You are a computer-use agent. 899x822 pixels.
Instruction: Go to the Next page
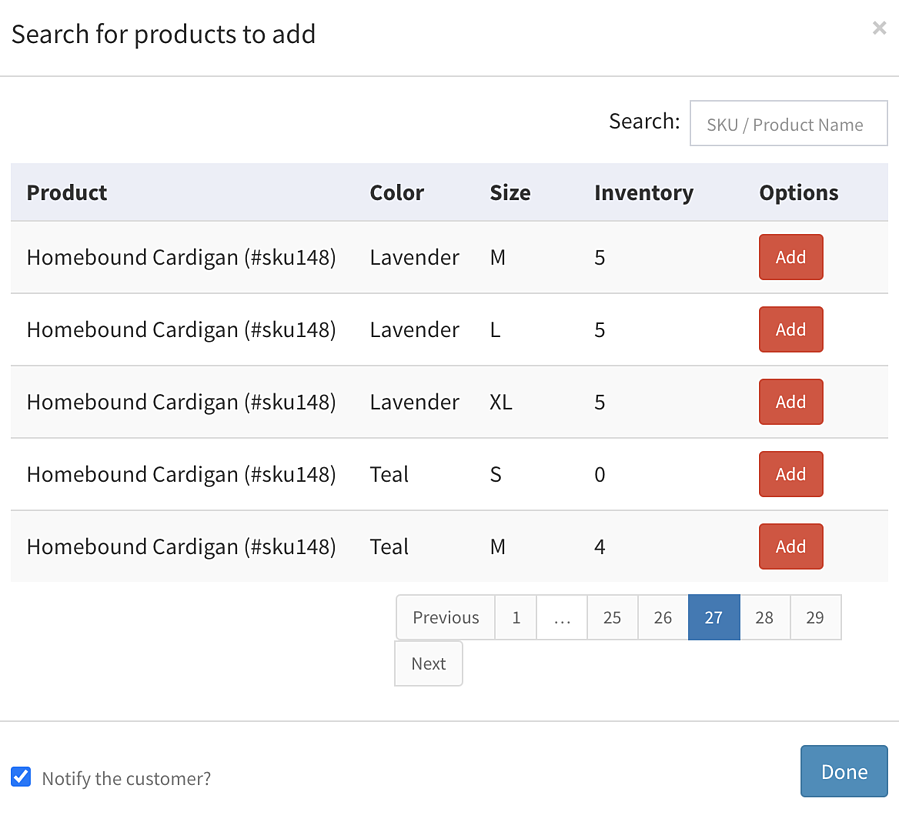tap(428, 663)
